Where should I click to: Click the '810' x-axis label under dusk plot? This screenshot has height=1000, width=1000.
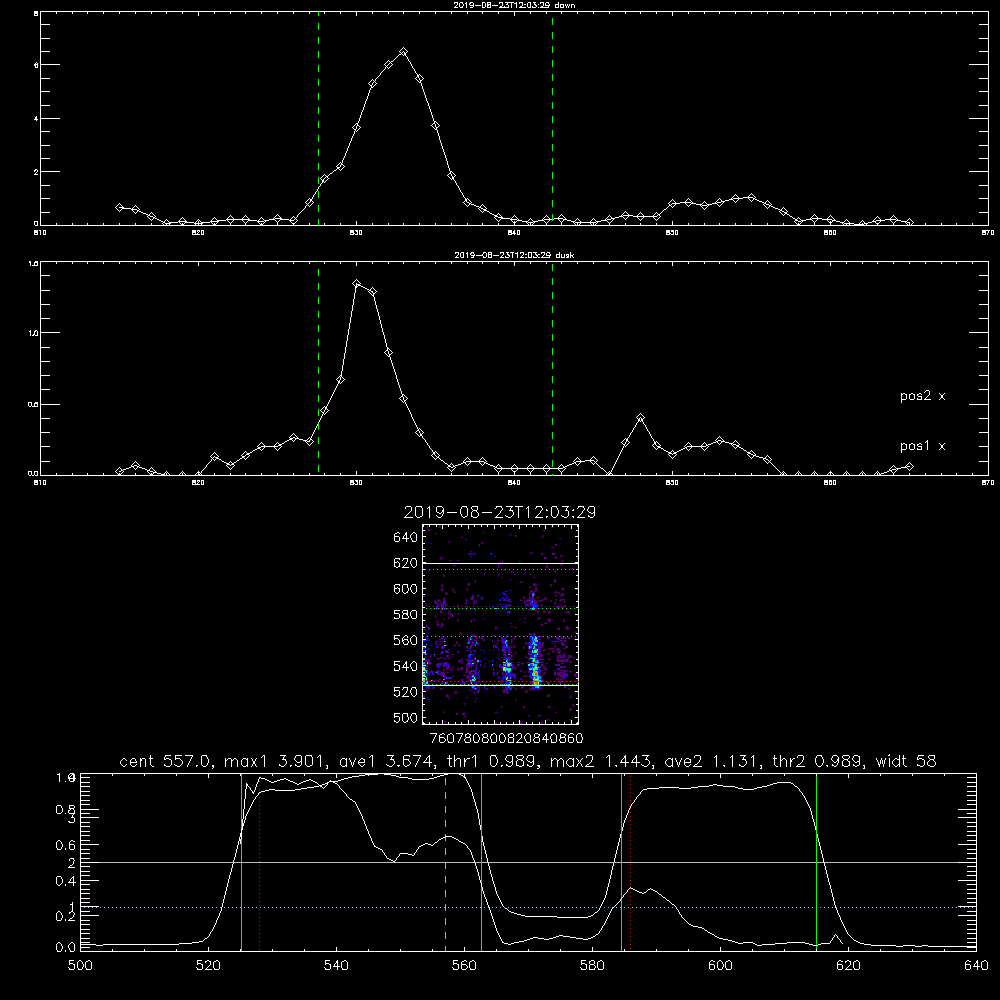(x=40, y=483)
